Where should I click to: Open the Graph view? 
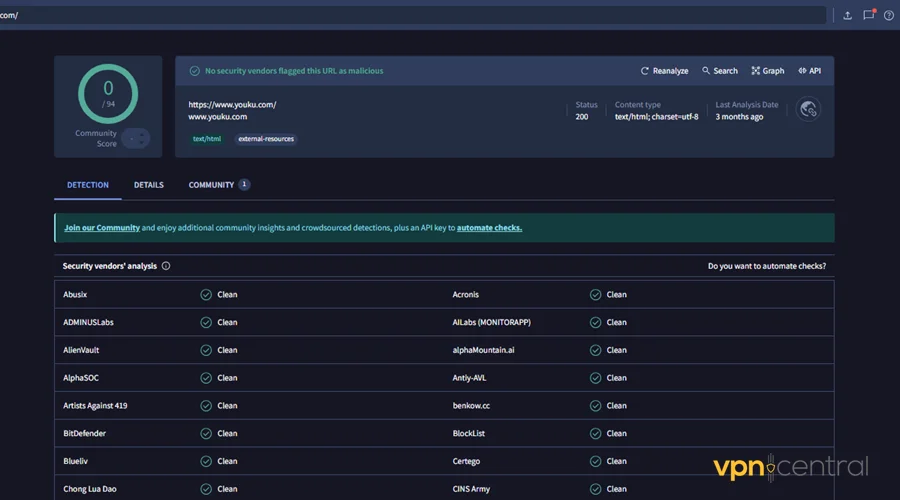click(x=767, y=71)
